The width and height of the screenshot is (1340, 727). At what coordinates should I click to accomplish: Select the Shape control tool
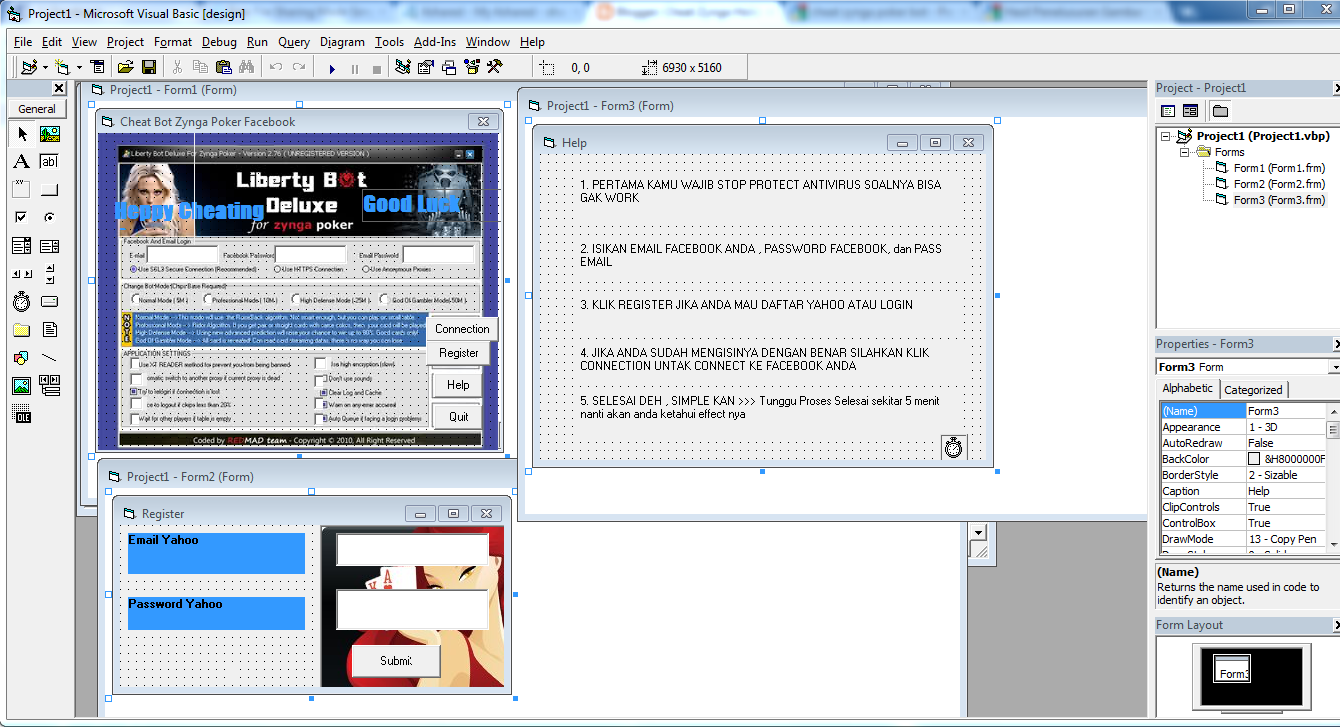click(22, 358)
